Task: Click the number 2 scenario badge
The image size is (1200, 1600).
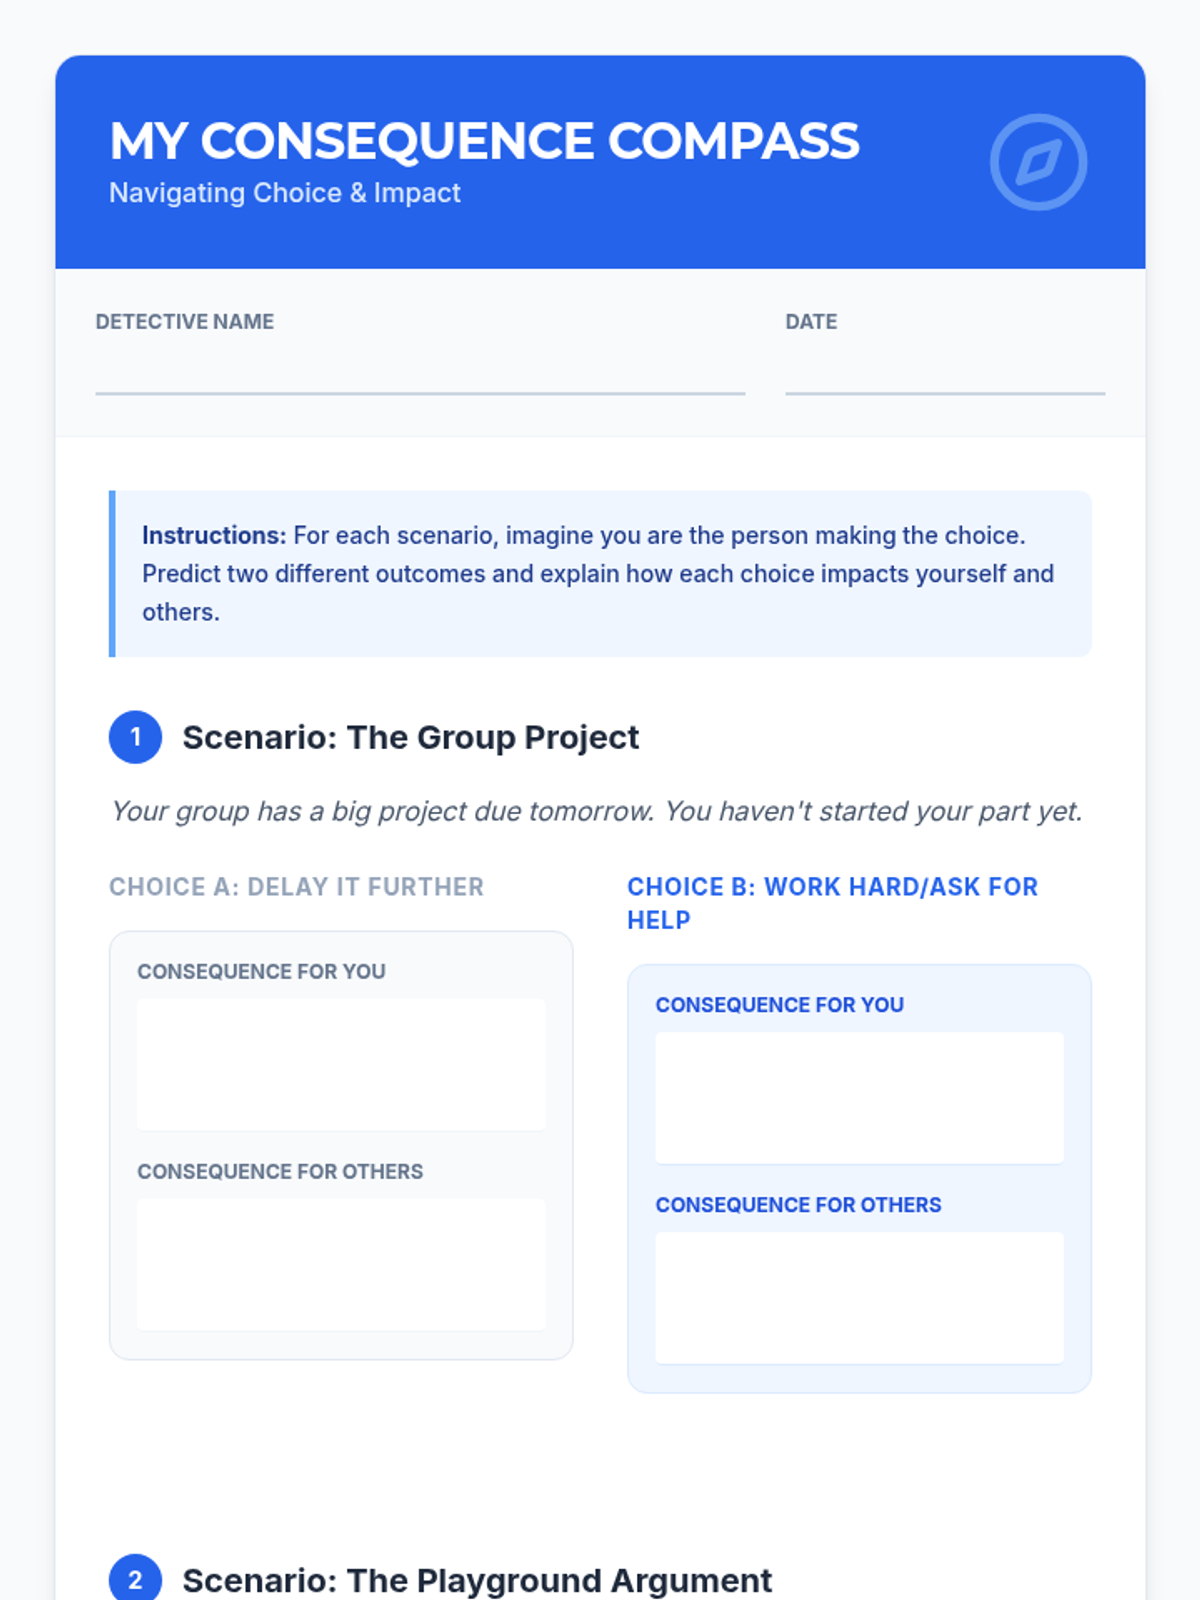Action: [x=135, y=1579]
